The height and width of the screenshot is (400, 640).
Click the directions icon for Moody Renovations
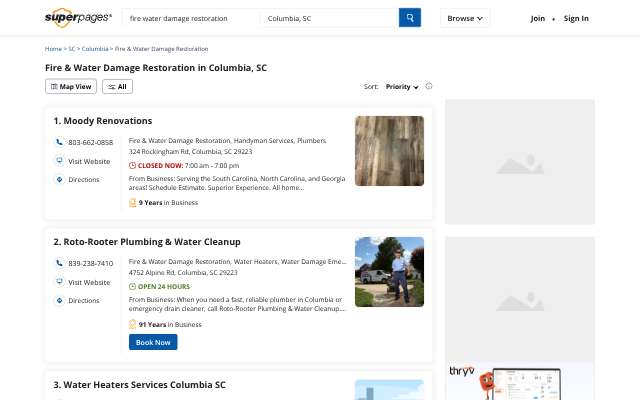(x=59, y=179)
